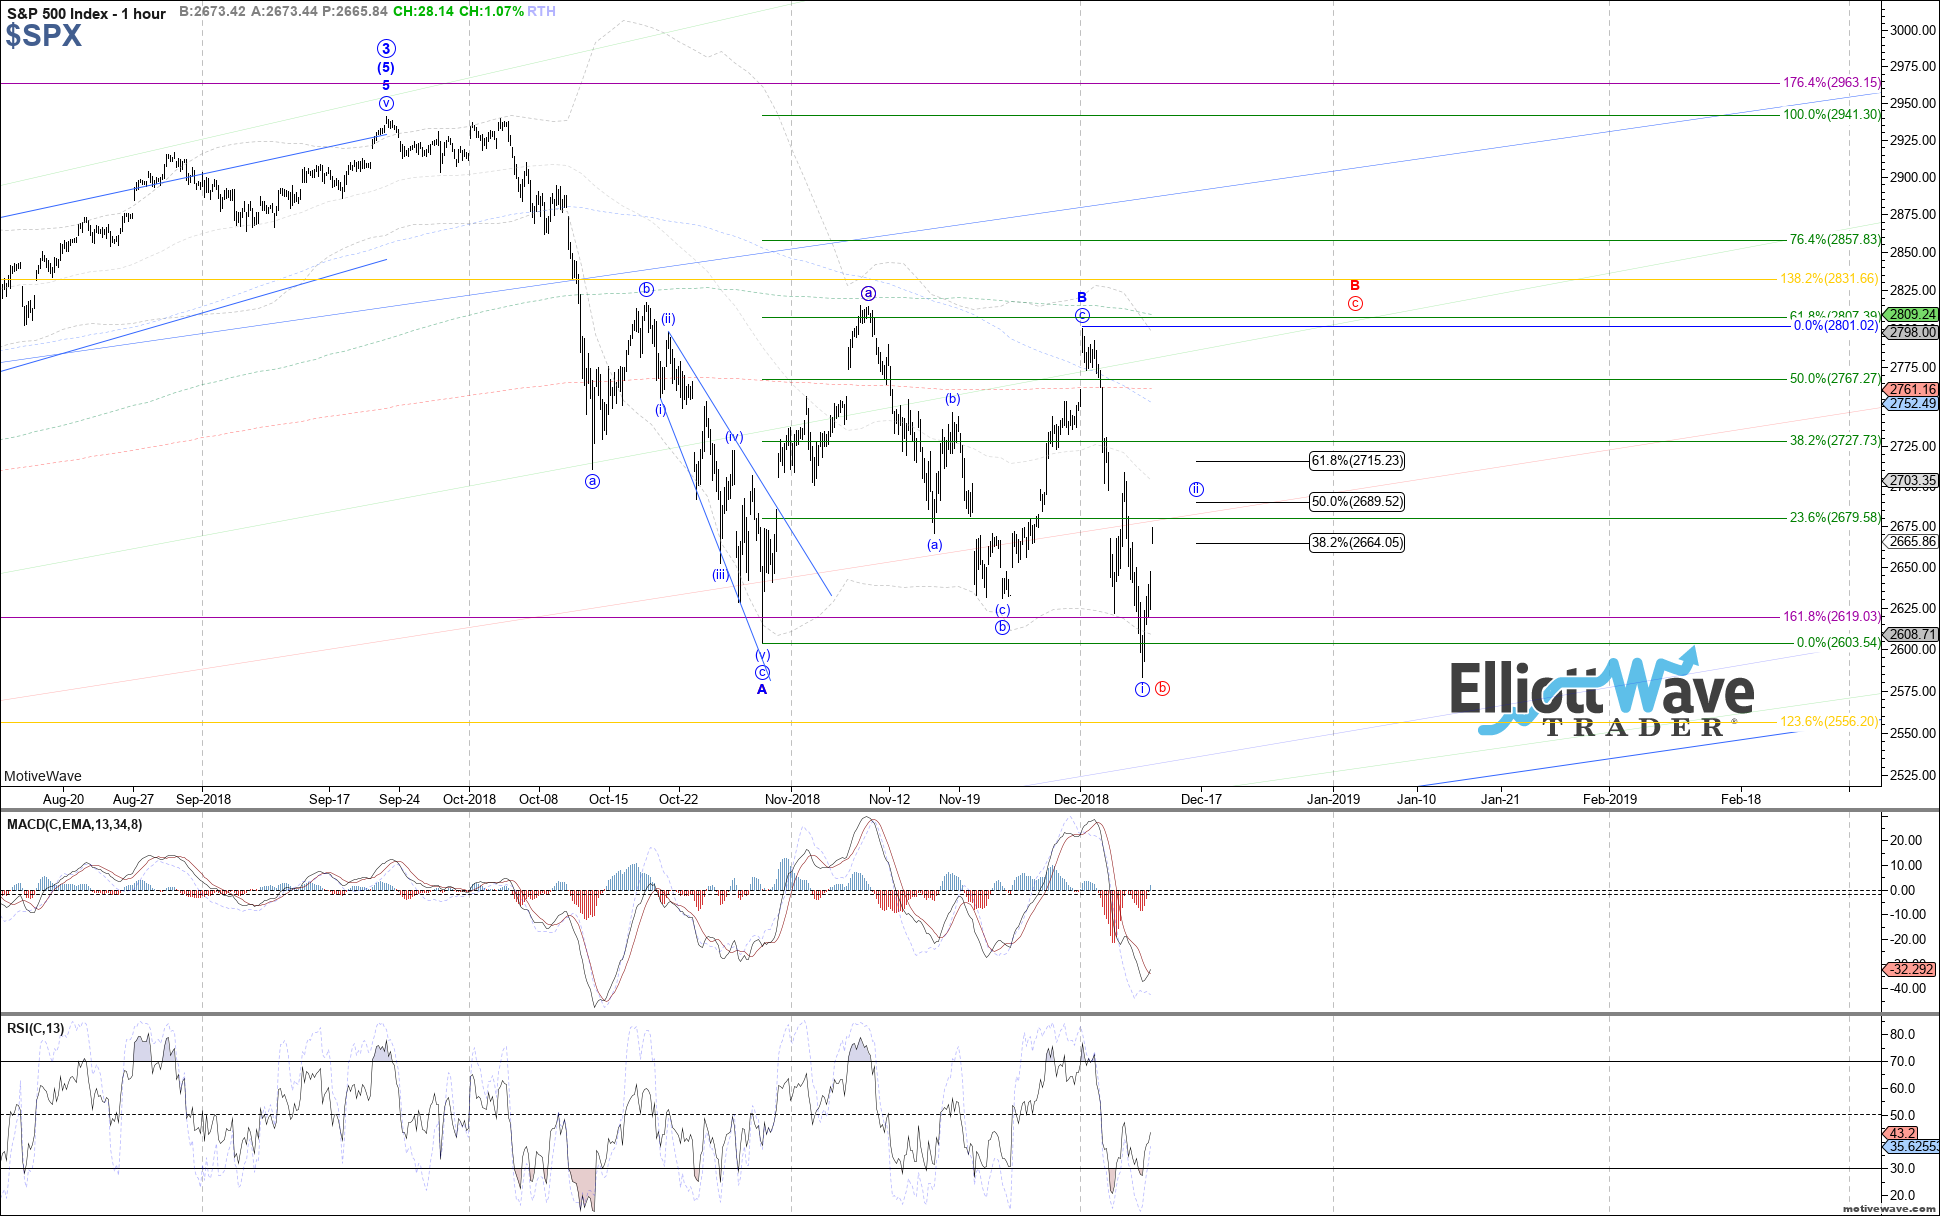
Task: Click the 35.6255 RSI value tag
Action: (1911, 1148)
